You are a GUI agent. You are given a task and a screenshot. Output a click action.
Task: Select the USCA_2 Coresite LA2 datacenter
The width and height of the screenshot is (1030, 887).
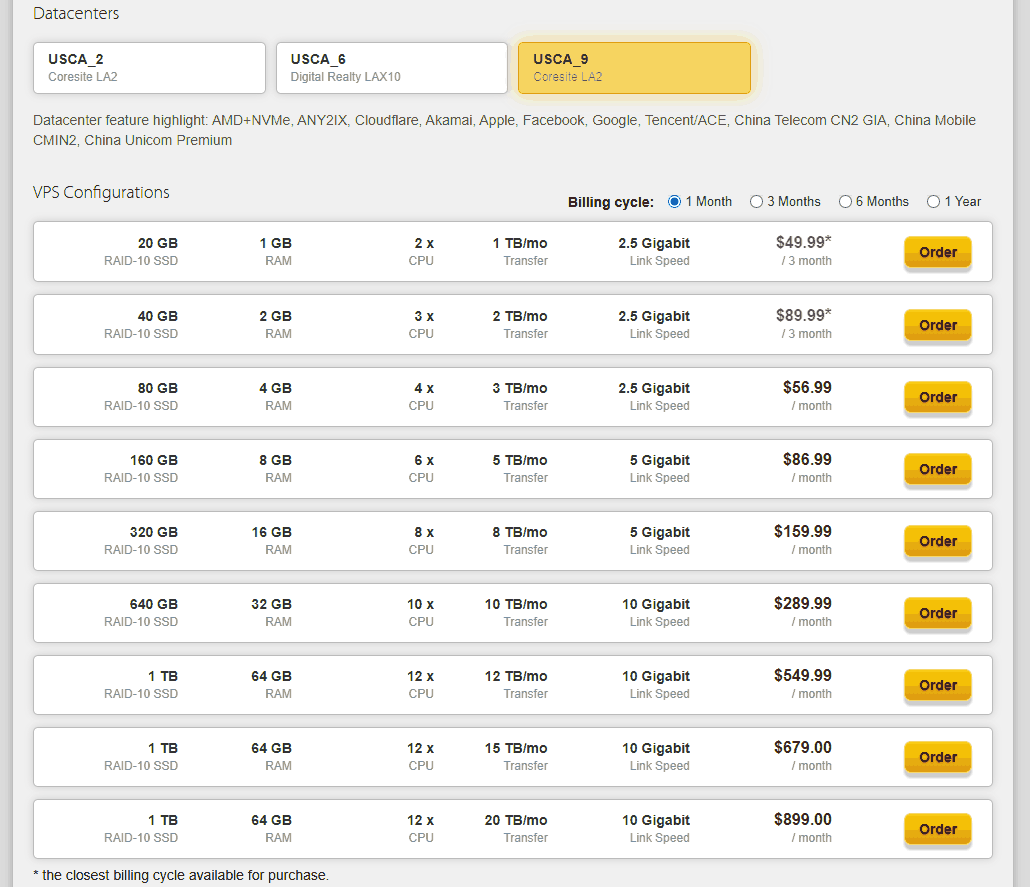(x=149, y=68)
